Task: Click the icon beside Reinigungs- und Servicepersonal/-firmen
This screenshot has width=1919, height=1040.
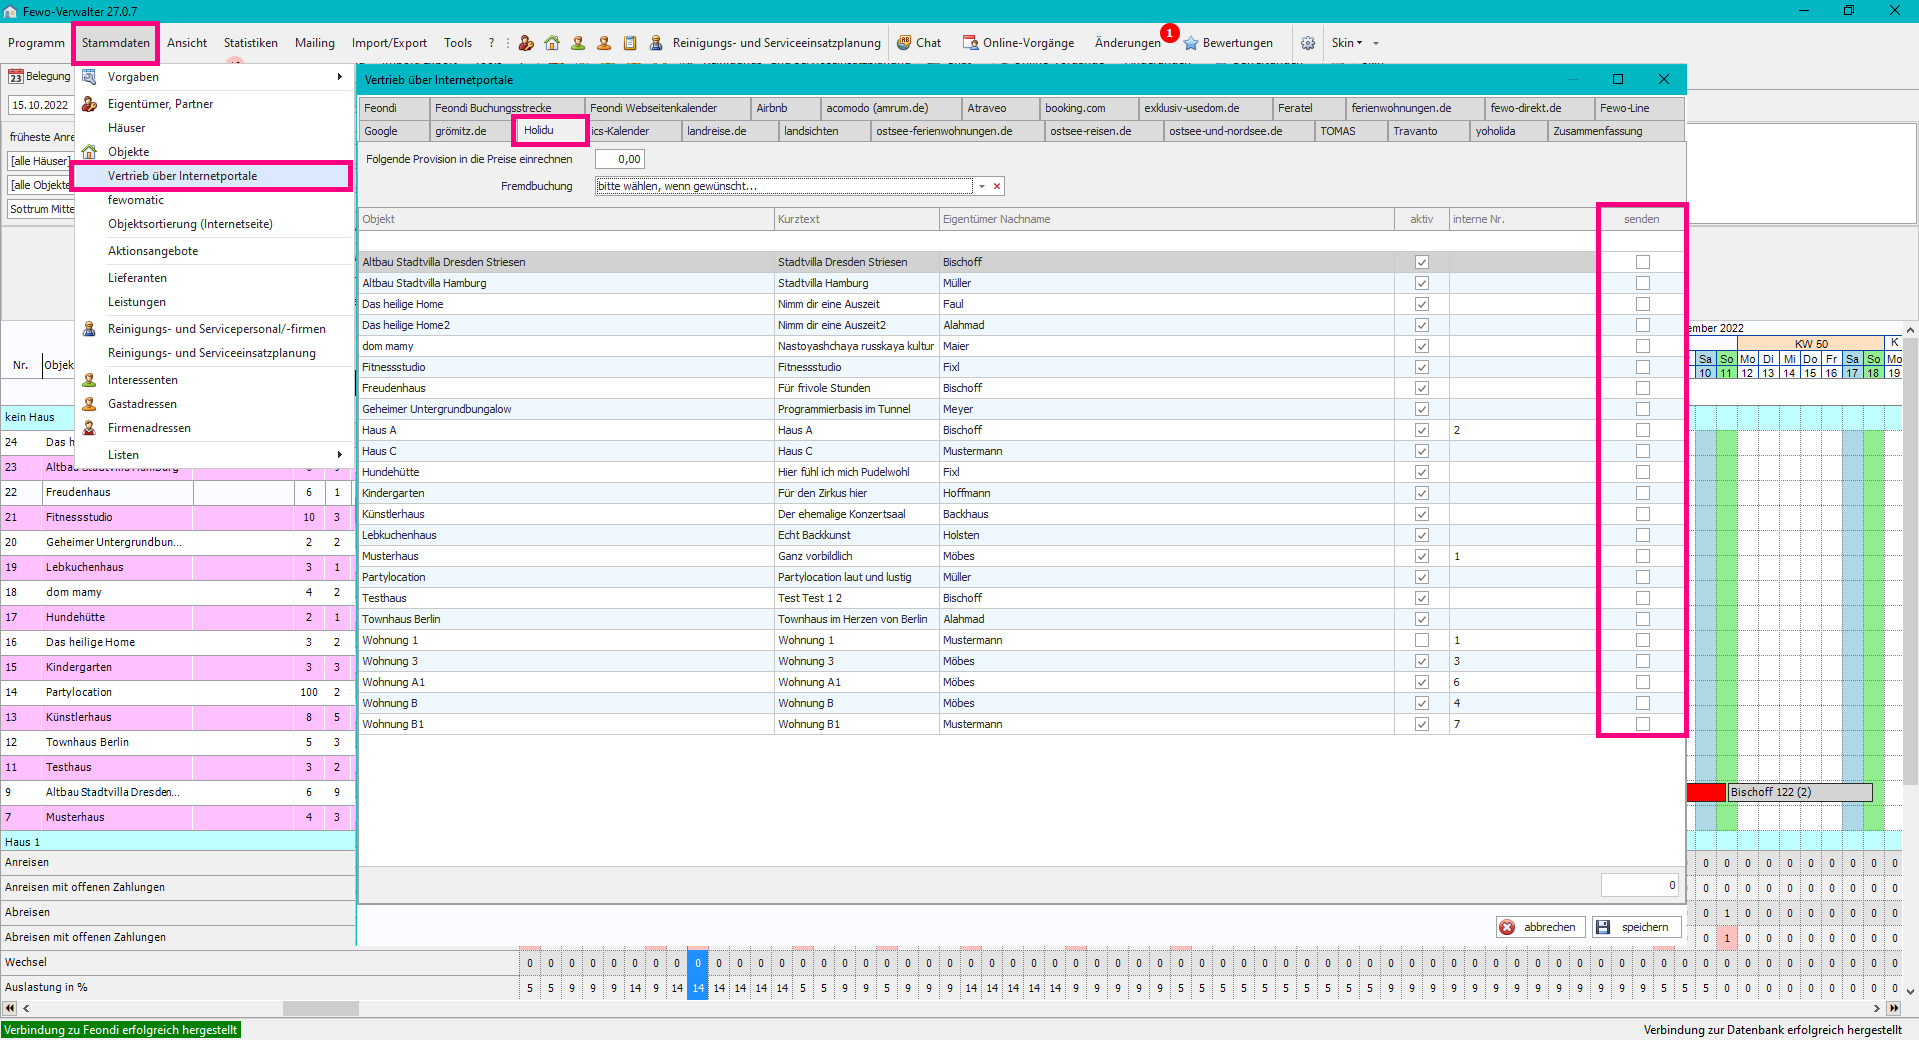Action: pos(89,329)
